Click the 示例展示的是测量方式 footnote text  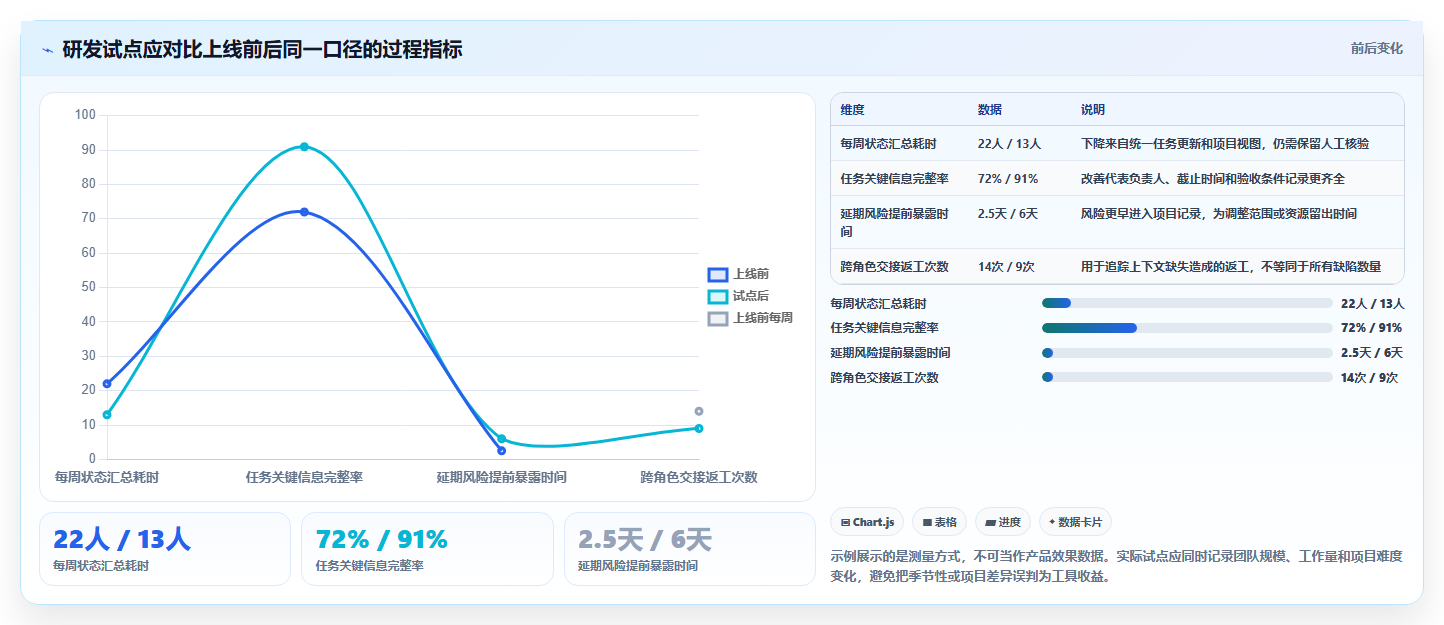1116,566
